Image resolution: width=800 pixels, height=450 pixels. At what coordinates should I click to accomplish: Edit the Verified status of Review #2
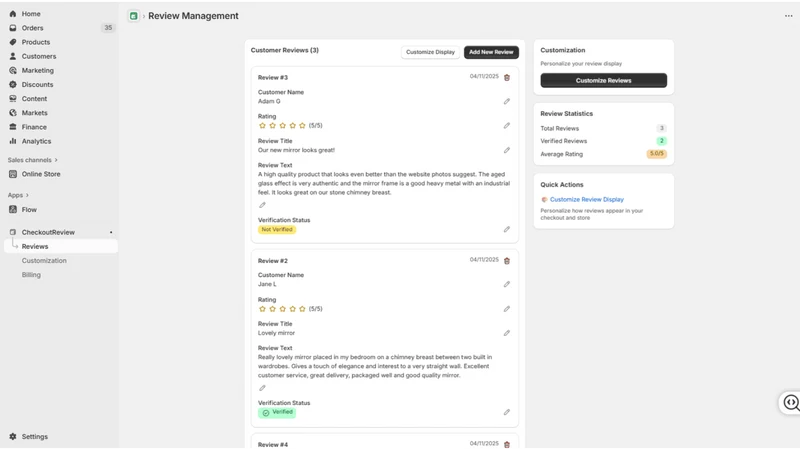507,412
